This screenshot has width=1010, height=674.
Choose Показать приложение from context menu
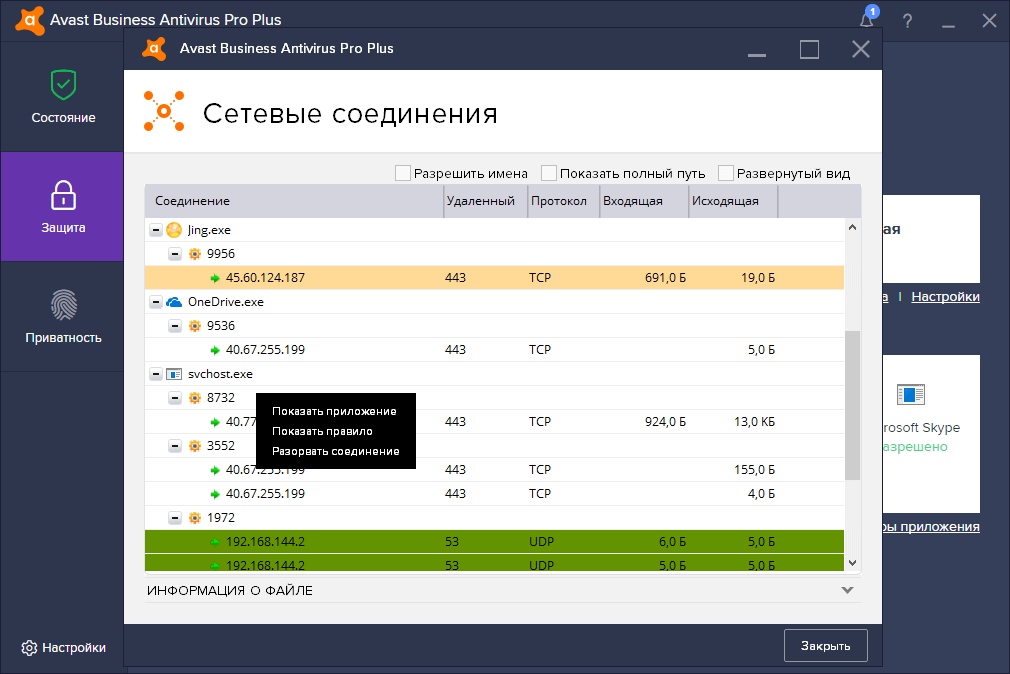pos(334,411)
